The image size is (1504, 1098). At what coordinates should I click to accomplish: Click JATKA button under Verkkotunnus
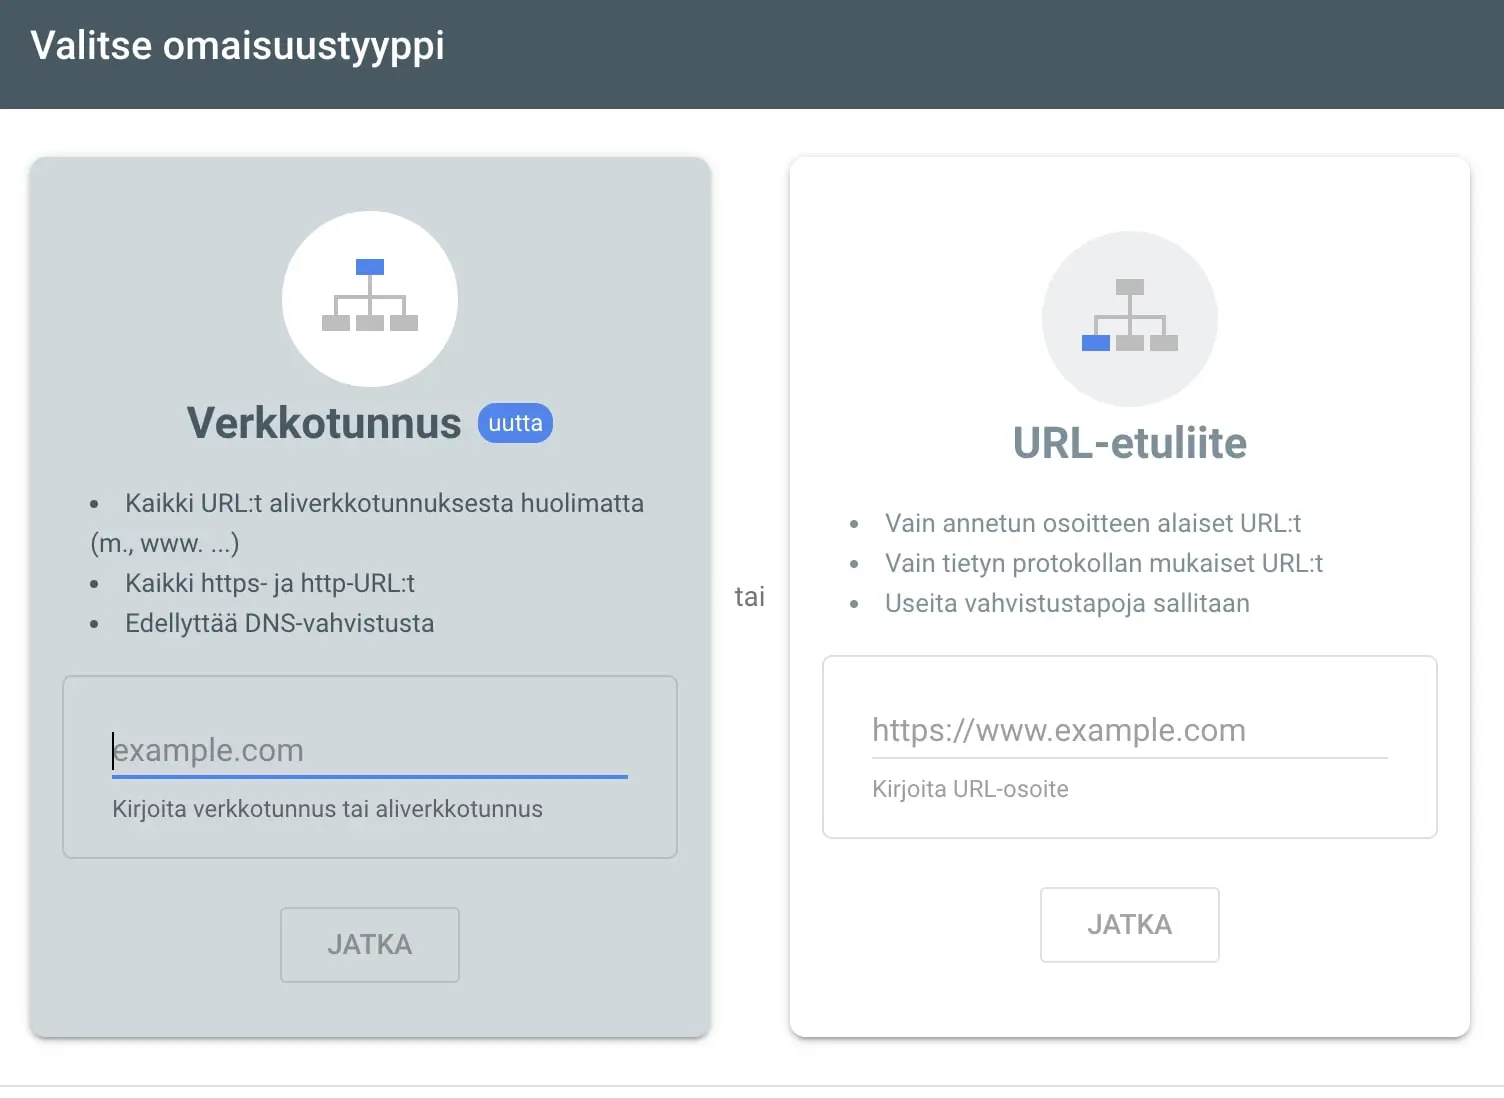click(370, 945)
